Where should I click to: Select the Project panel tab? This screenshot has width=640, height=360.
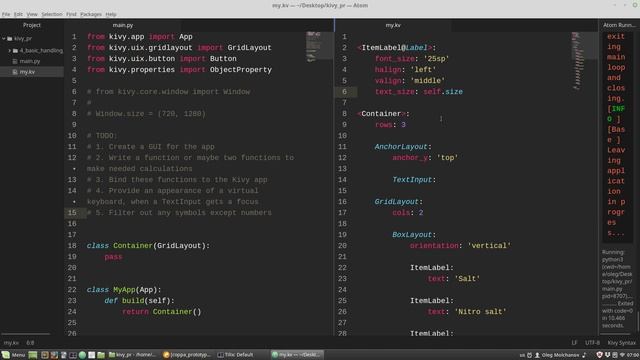click(32, 25)
